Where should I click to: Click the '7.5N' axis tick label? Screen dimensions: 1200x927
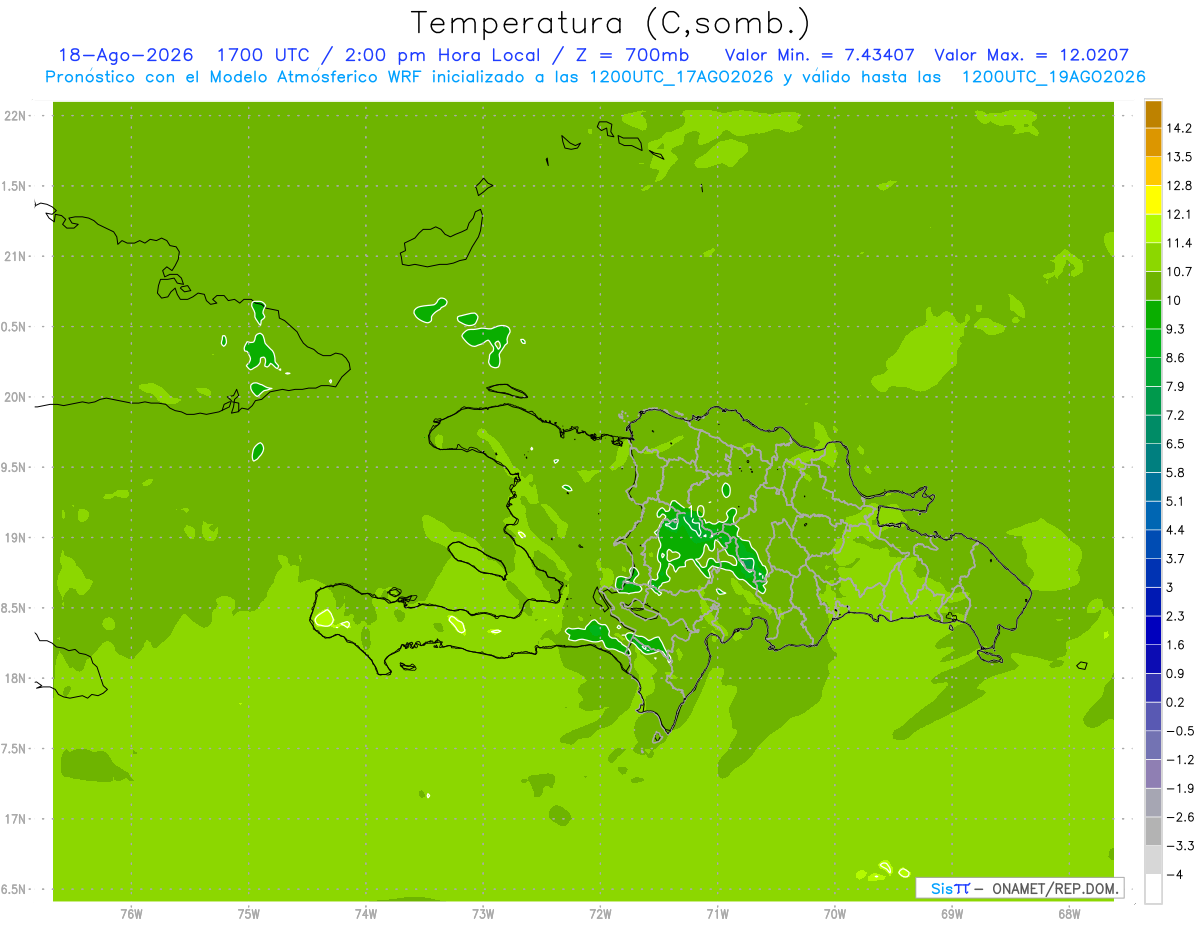(x=15, y=748)
